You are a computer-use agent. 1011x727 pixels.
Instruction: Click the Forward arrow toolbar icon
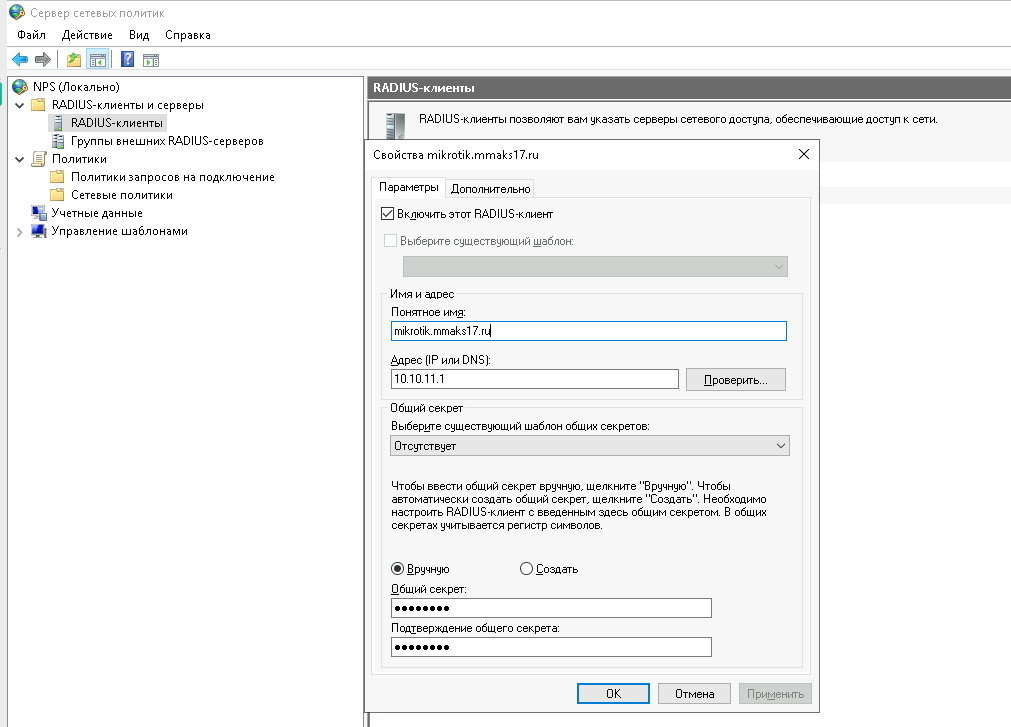[x=42, y=59]
